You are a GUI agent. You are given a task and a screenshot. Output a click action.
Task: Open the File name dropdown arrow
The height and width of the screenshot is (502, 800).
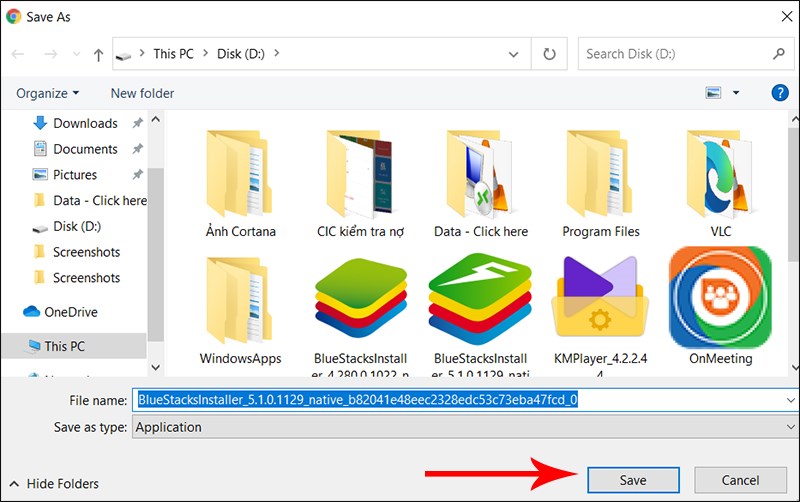click(791, 400)
